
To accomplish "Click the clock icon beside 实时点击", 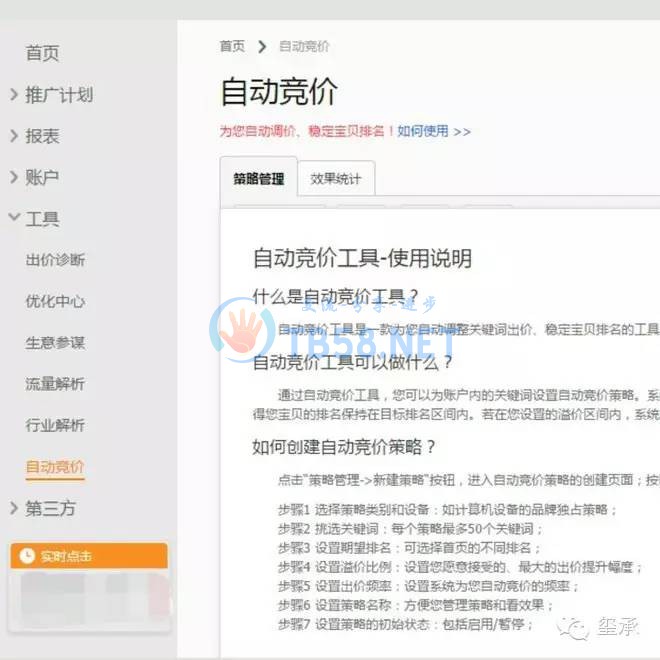I will [x=27, y=556].
